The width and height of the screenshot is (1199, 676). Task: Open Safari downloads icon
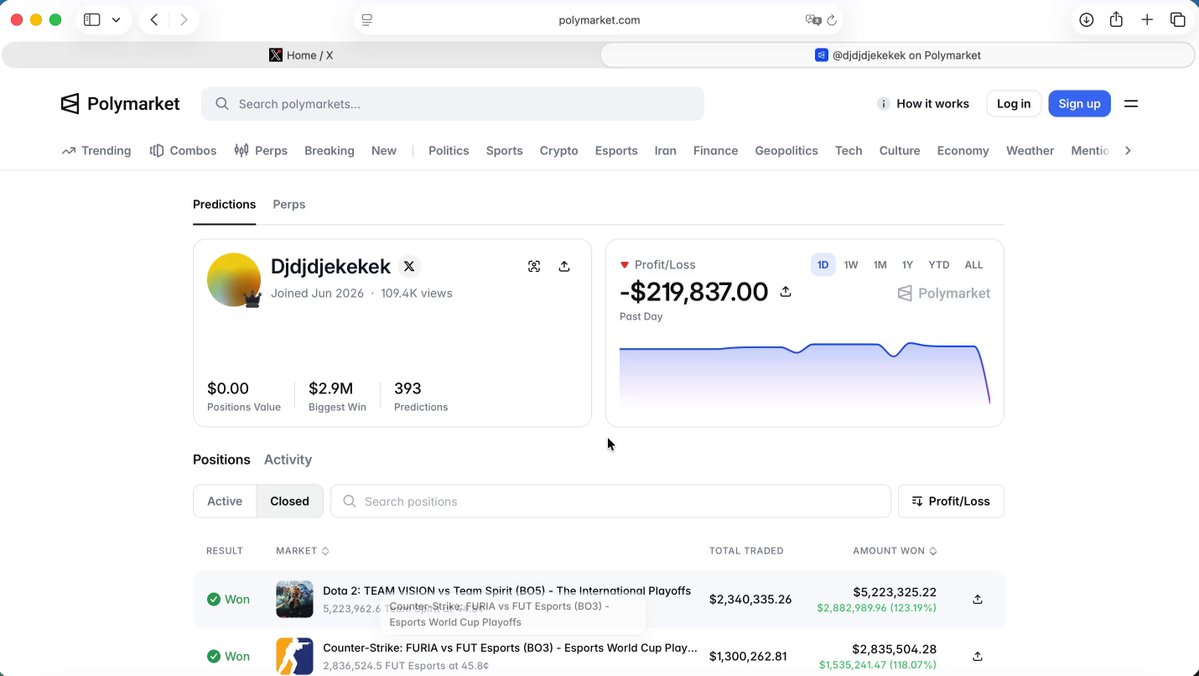[1086, 20]
